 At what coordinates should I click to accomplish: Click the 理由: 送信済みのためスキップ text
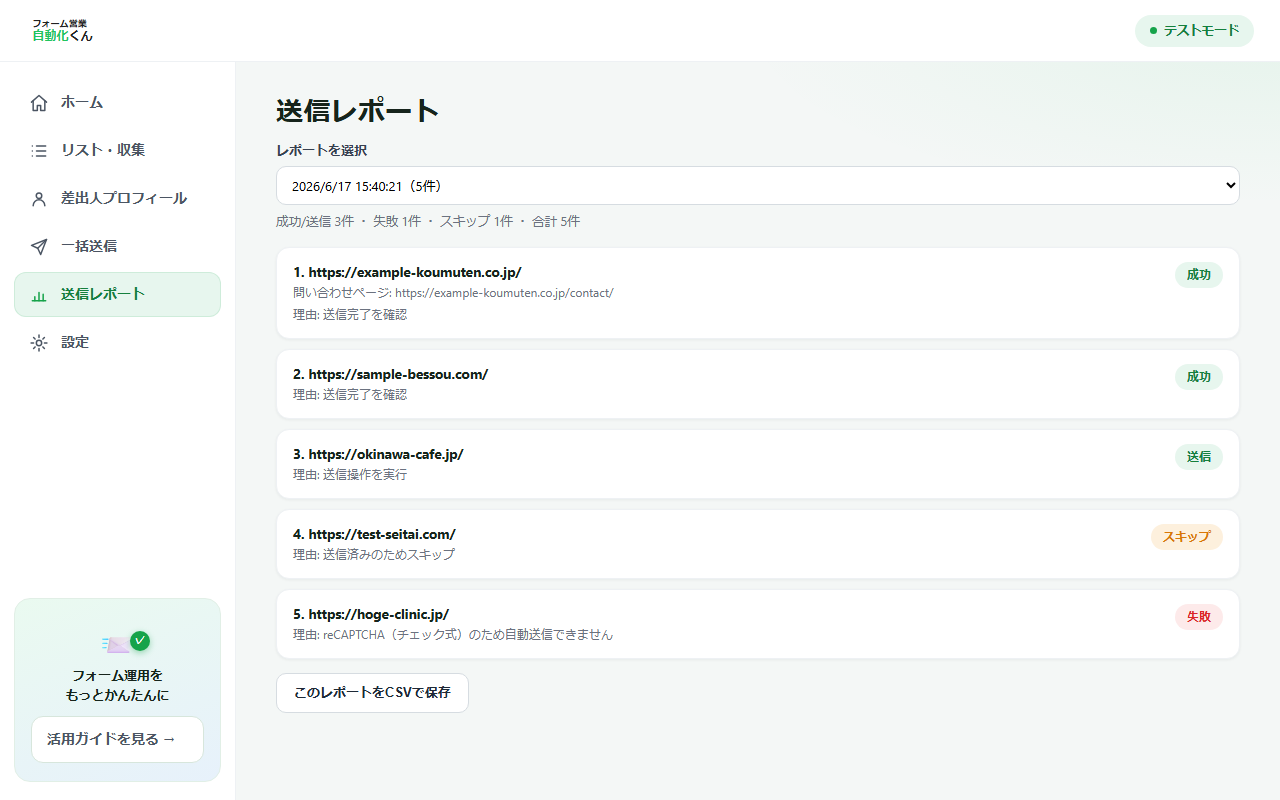pyautogui.click(x=374, y=554)
